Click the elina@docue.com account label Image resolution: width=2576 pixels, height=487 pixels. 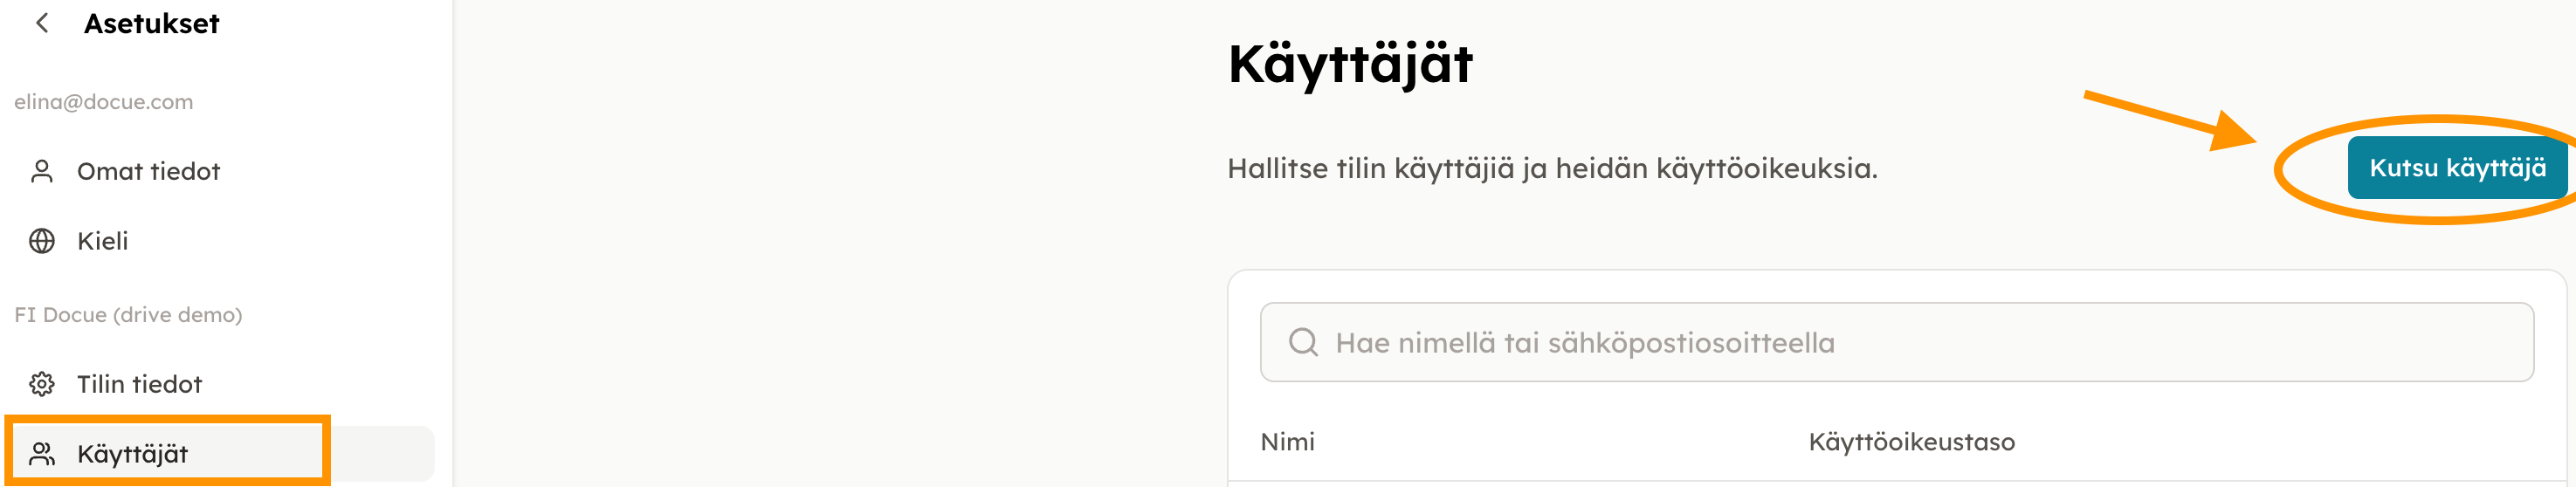103,102
